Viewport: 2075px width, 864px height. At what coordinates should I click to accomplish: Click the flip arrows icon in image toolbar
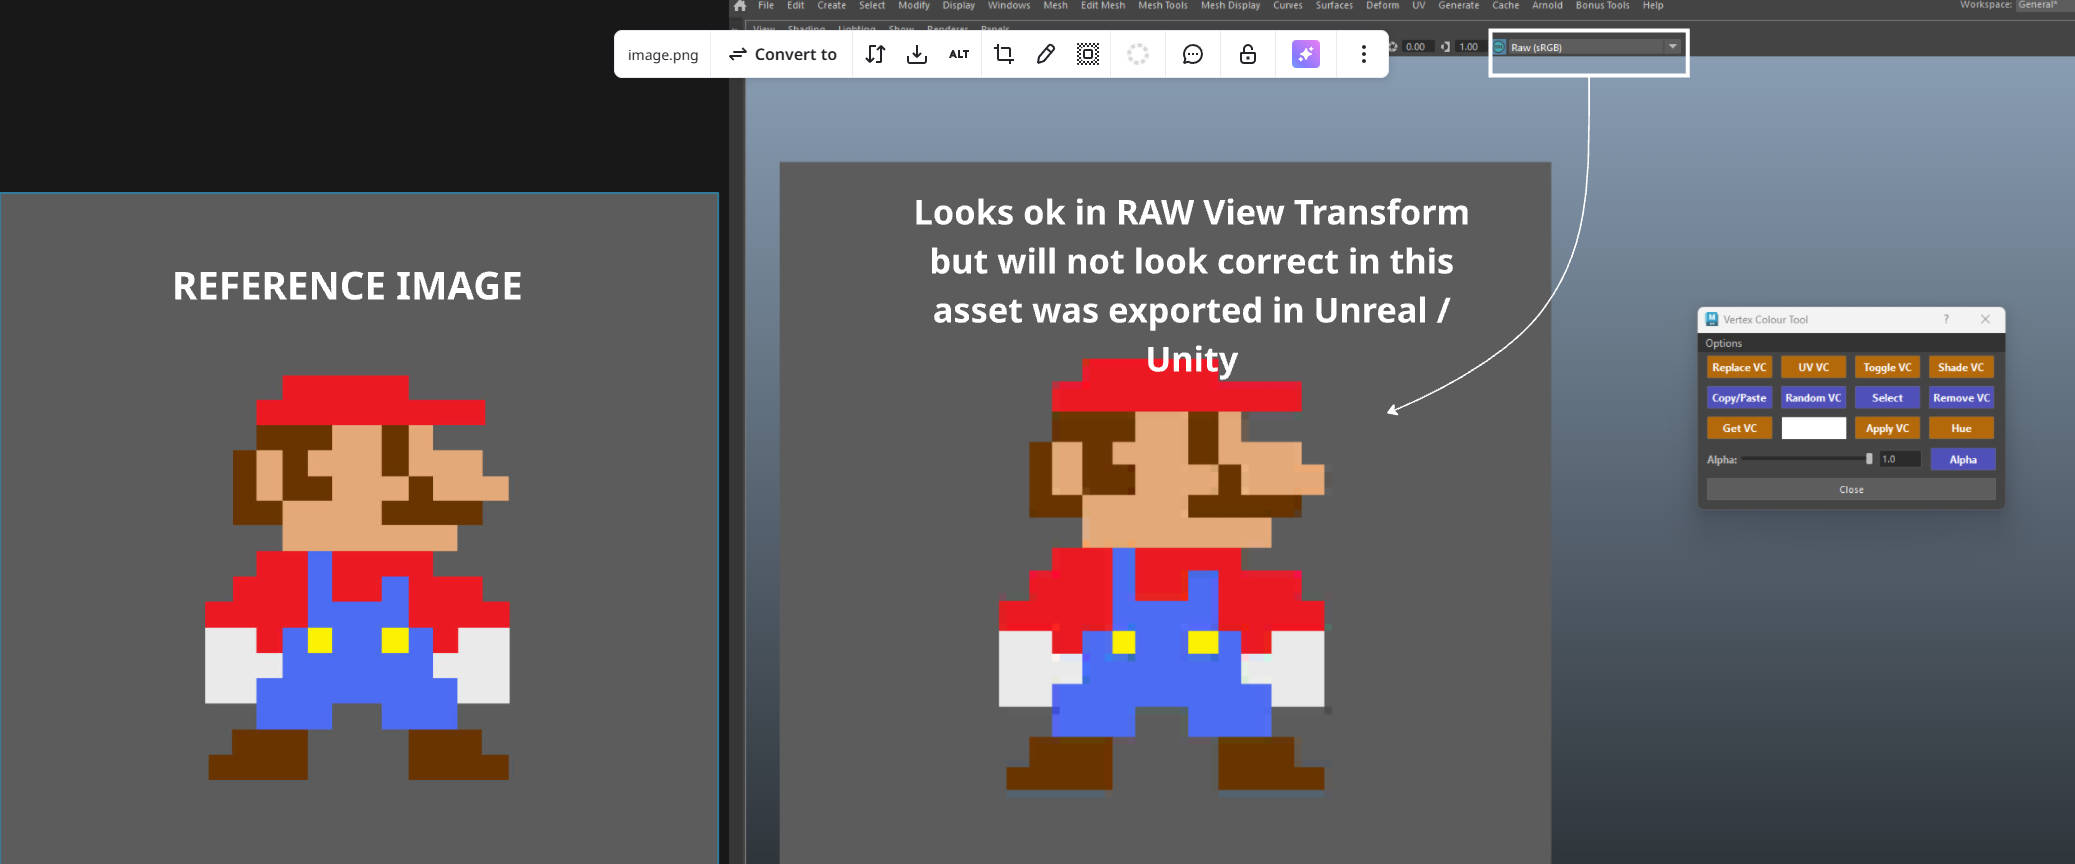click(875, 54)
